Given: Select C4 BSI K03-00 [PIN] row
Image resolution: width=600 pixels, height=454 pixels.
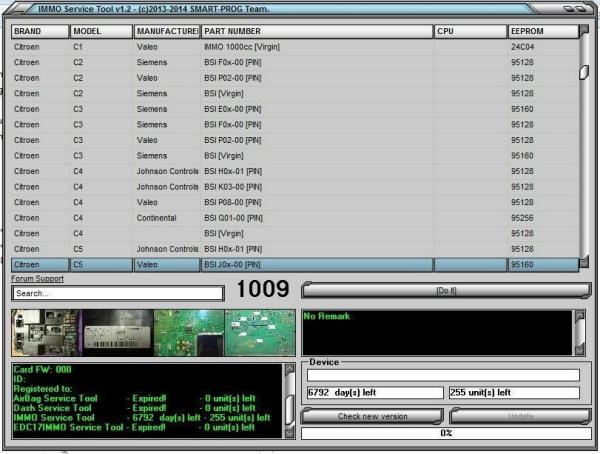Looking at the screenshot, I should click(295, 187).
